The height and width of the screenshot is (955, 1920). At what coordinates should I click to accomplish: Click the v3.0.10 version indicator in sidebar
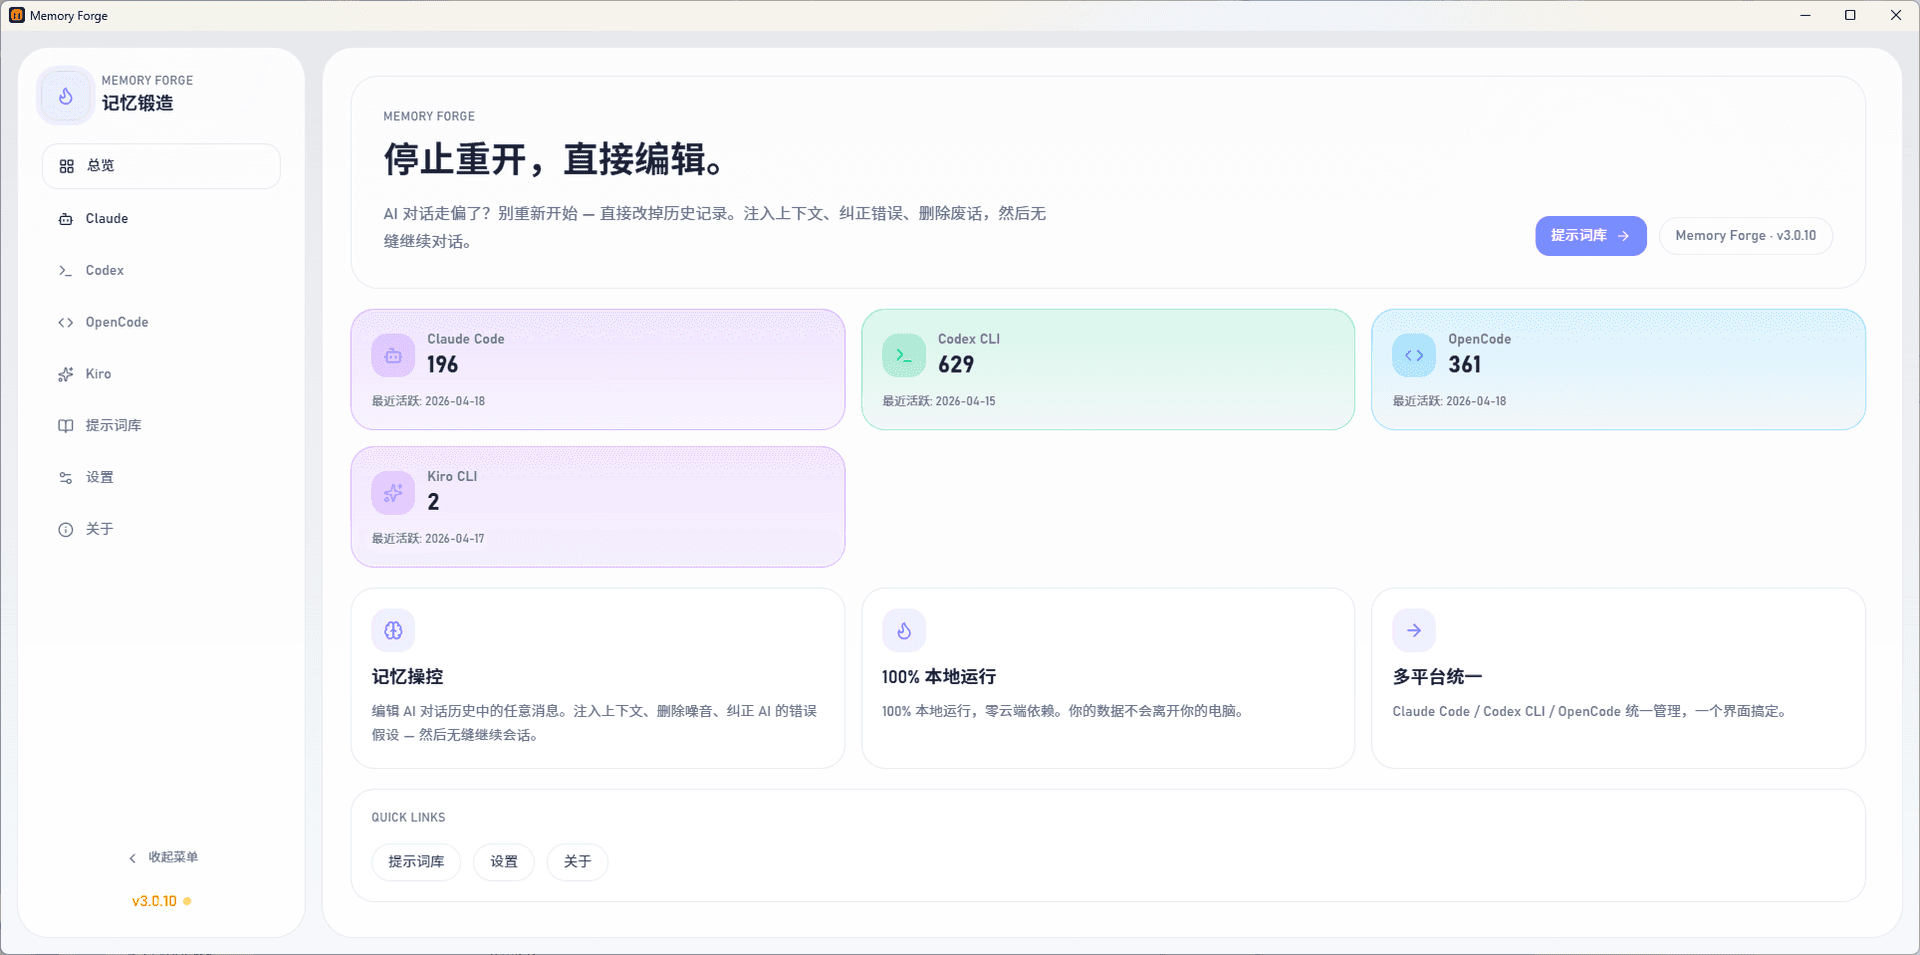tap(155, 901)
